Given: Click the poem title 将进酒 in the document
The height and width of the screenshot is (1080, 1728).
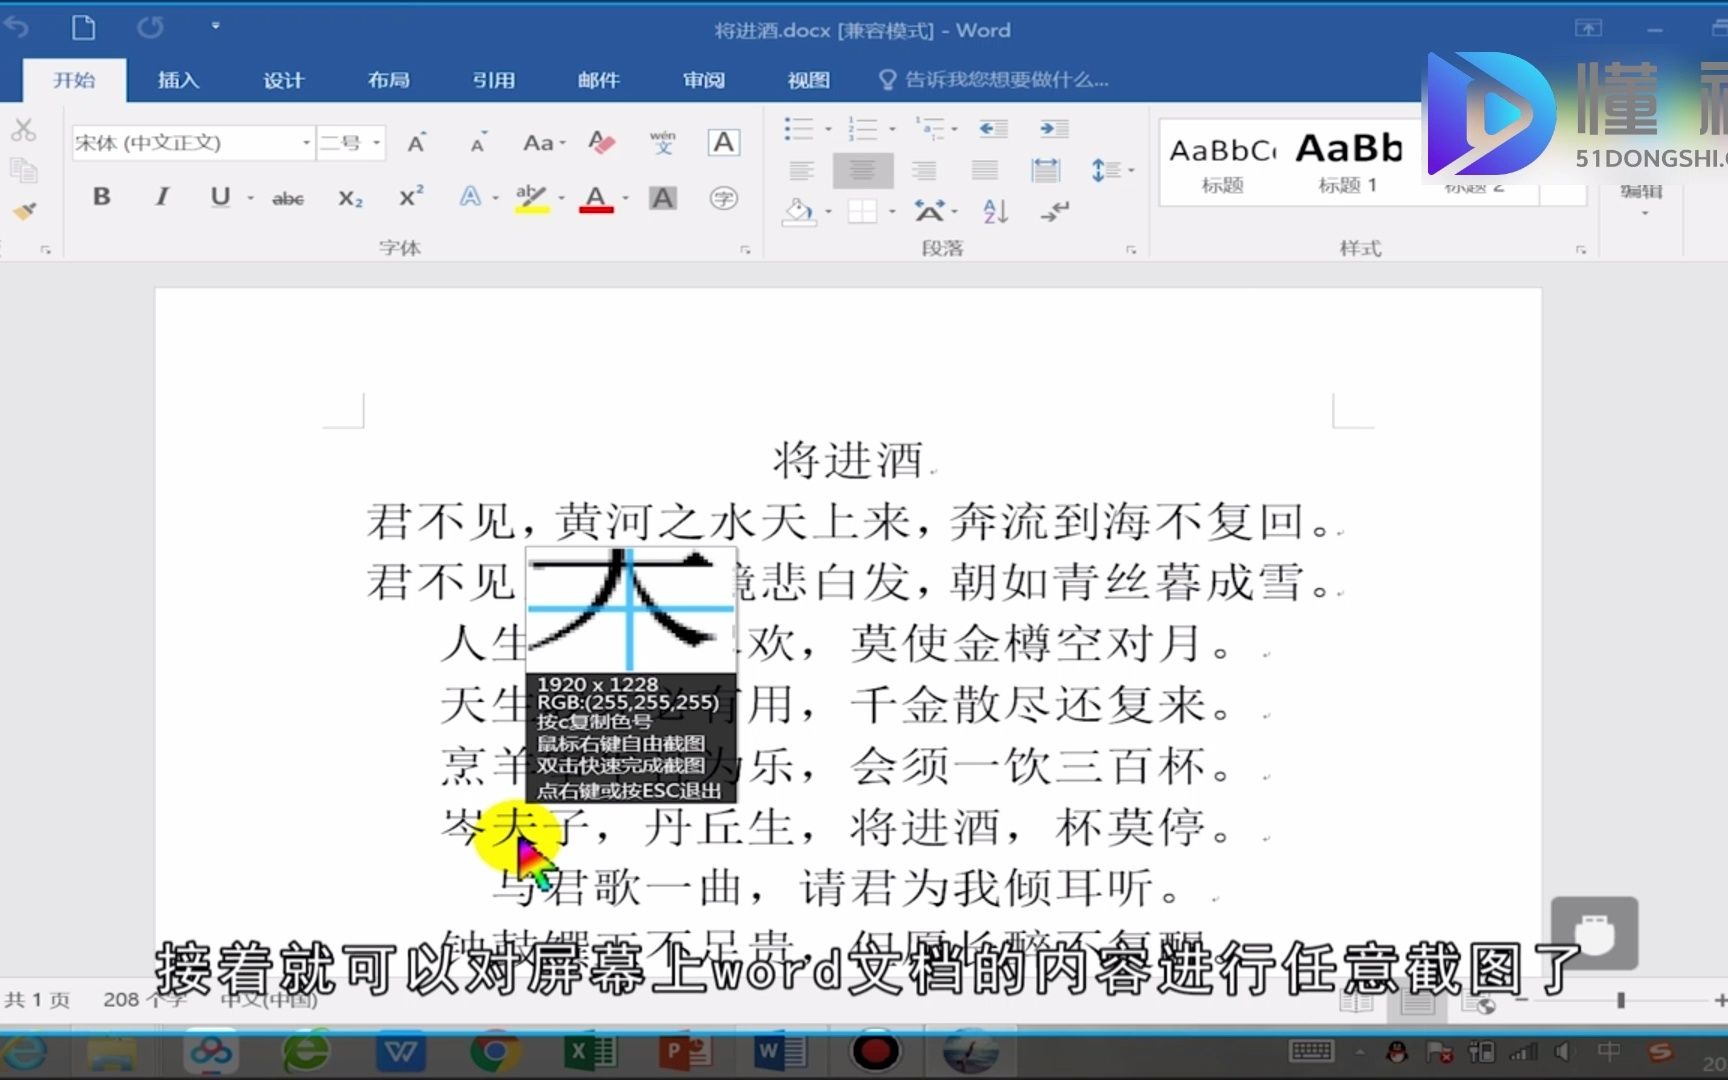Looking at the screenshot, I should [x=848, y=461].
